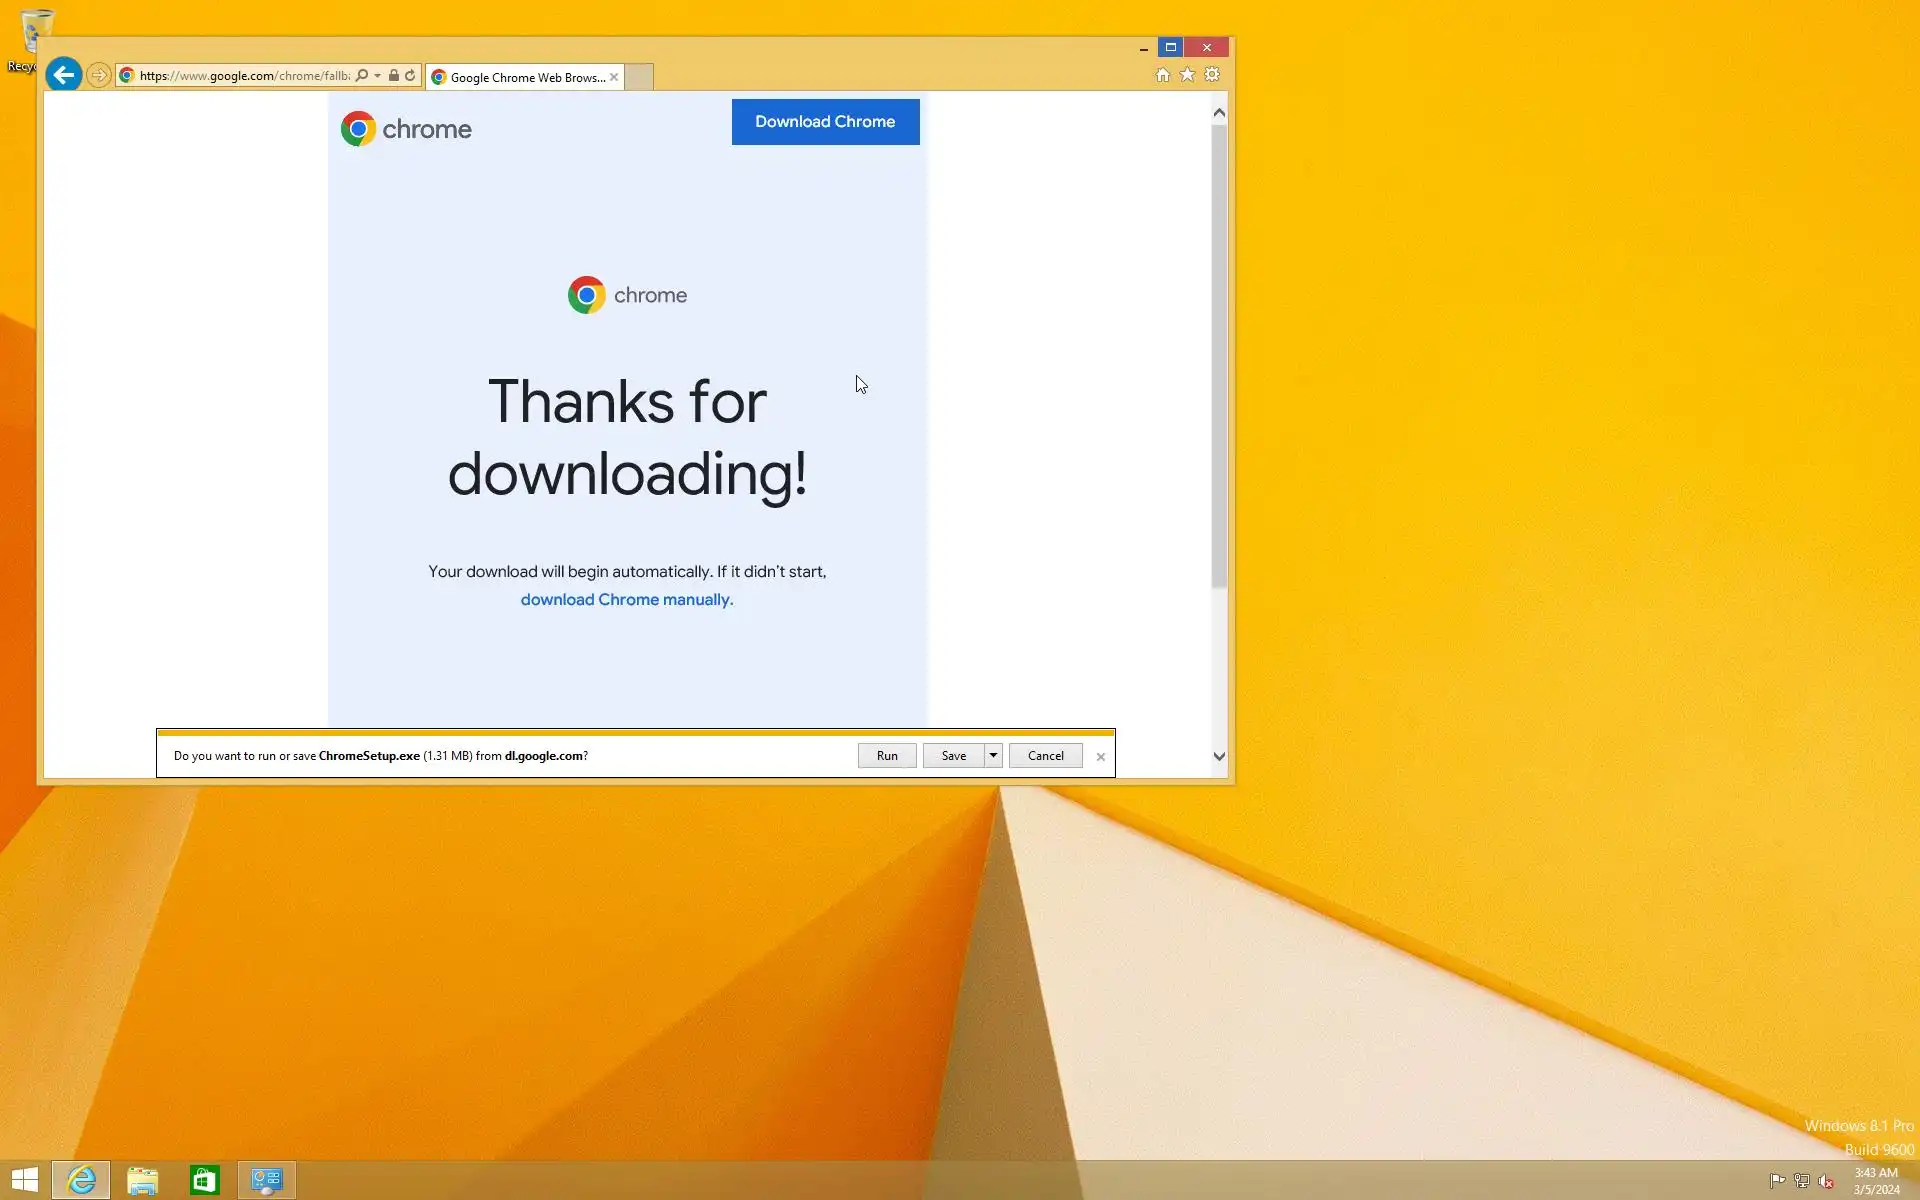Click the address bar search magnifier icon
This screenshot has width=1920, height=1200.
362,76
